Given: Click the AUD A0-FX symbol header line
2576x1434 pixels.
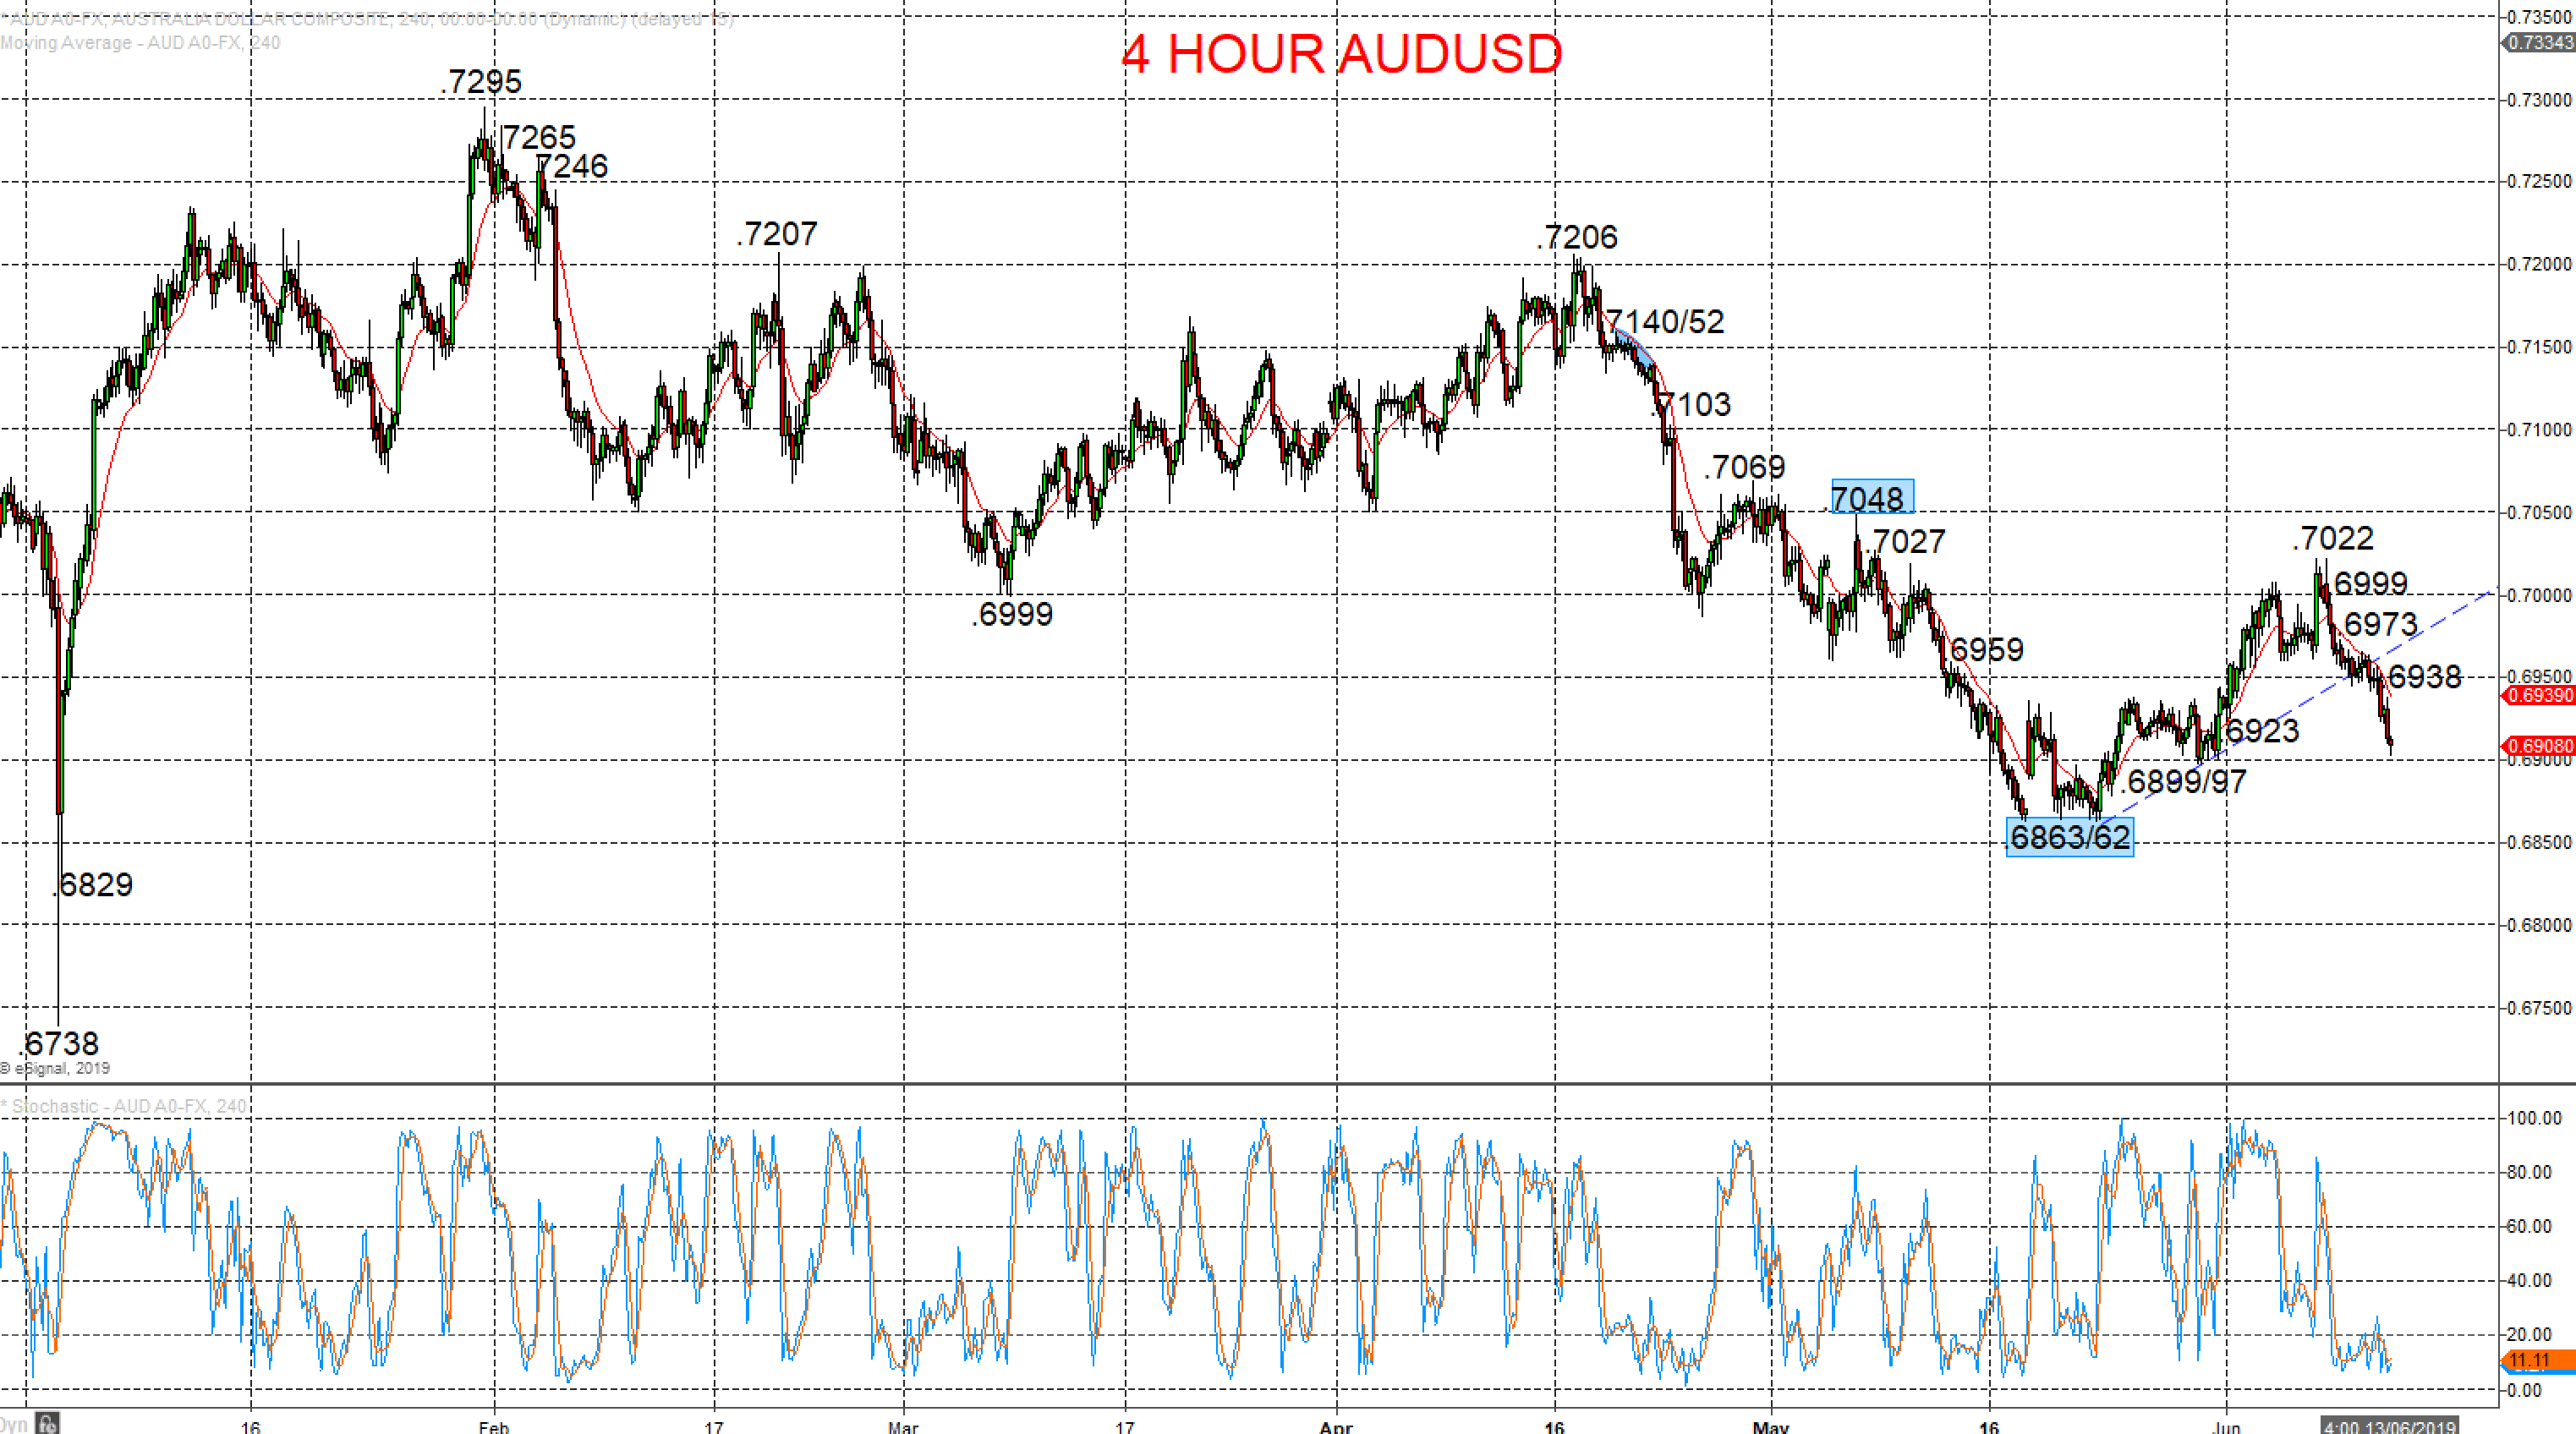Looking at the screenshot, I should click(x=367, y=18).
